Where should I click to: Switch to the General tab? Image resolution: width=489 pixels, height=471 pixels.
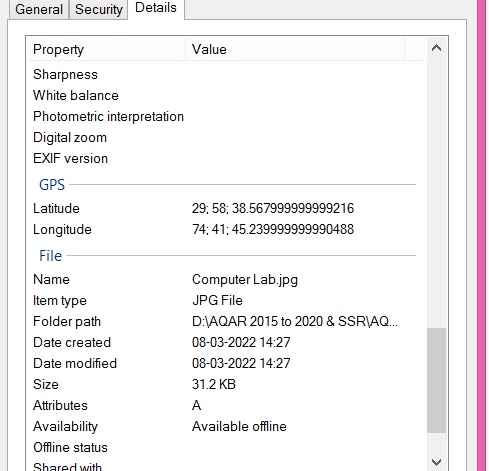[39, 9]
